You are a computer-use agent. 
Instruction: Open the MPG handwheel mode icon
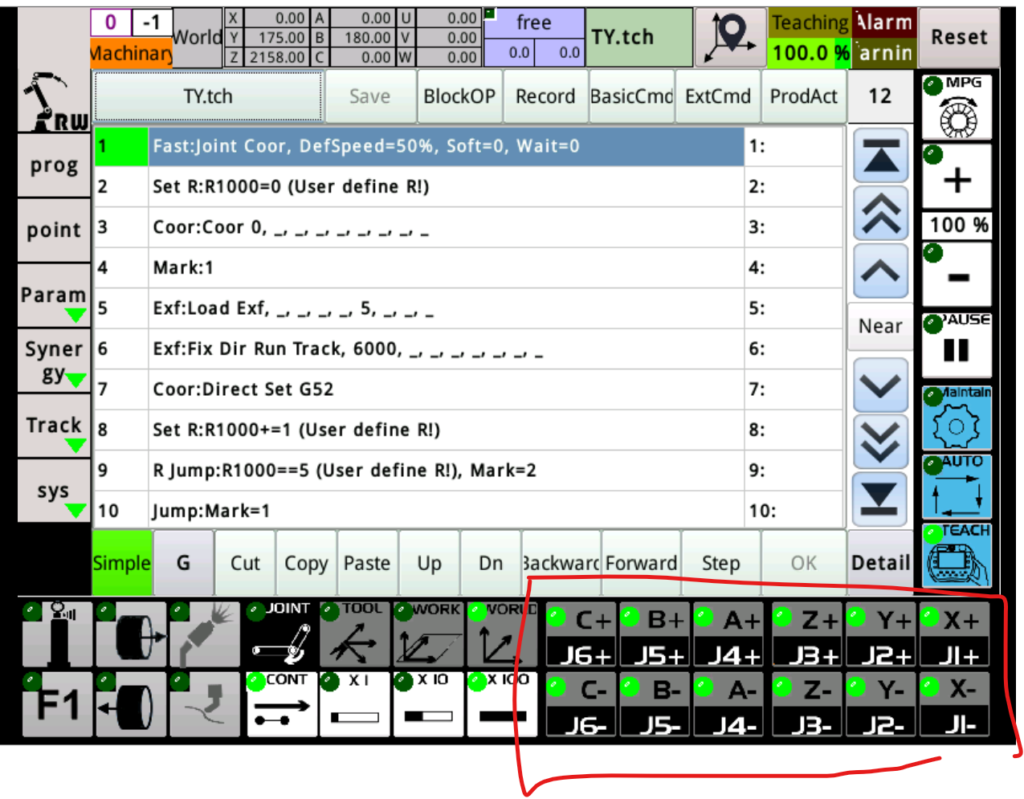pyautogui.click(x=957, y=107)
